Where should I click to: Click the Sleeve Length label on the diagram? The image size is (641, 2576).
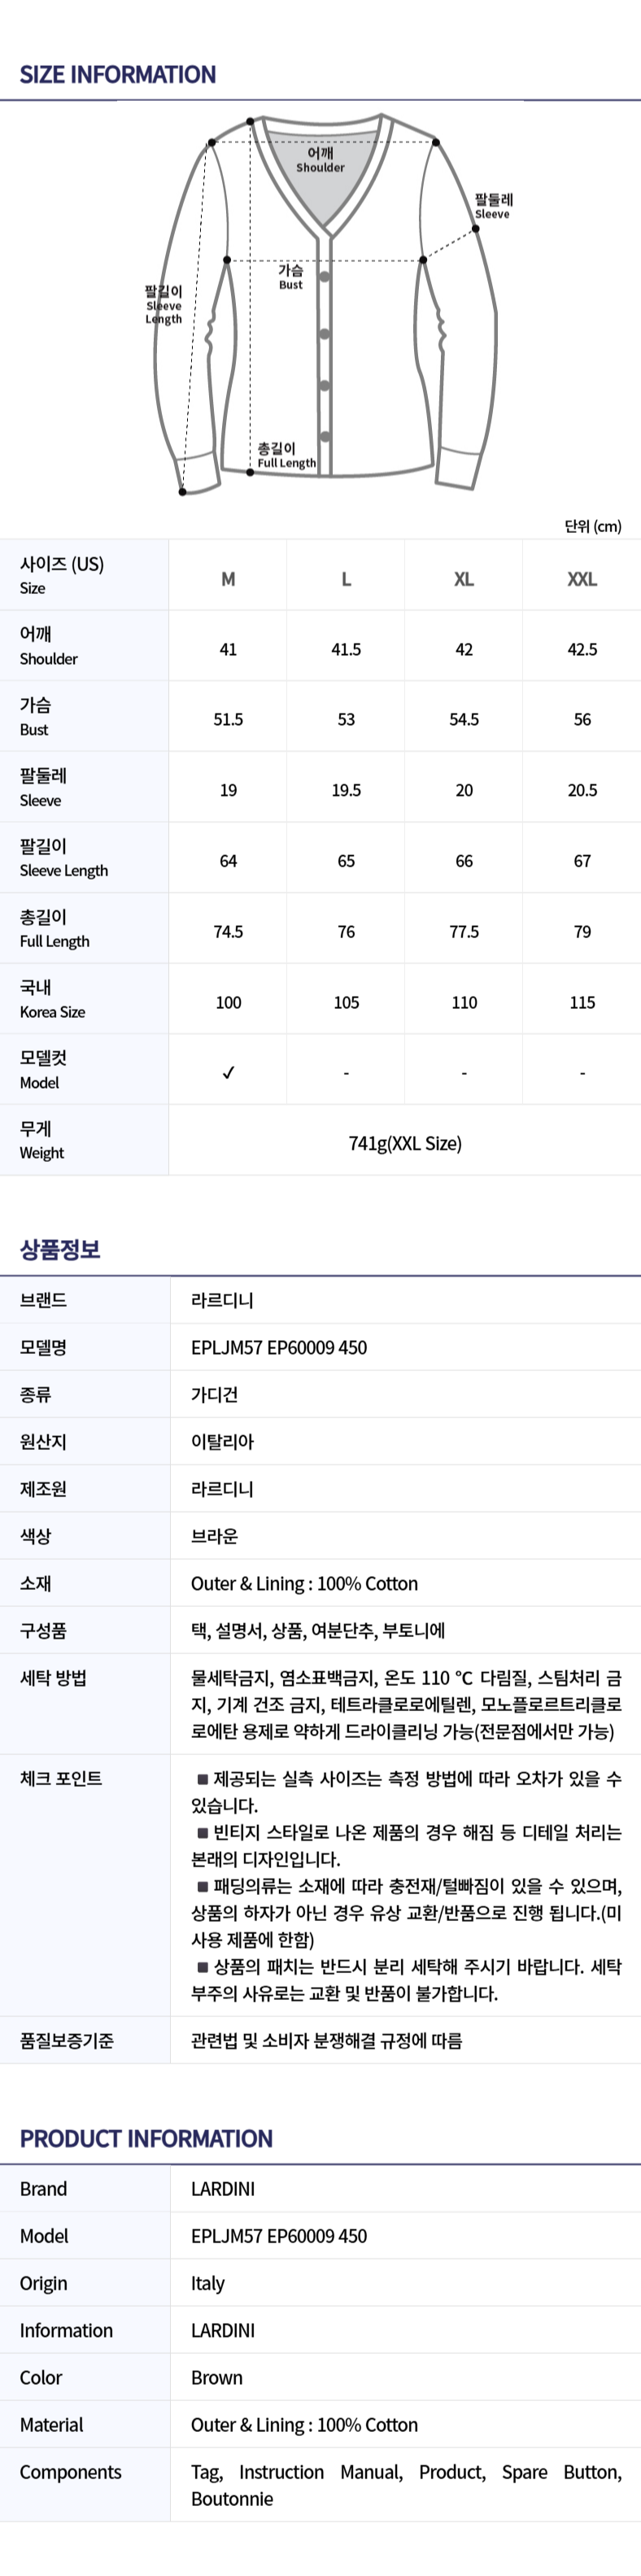(164, 305)
